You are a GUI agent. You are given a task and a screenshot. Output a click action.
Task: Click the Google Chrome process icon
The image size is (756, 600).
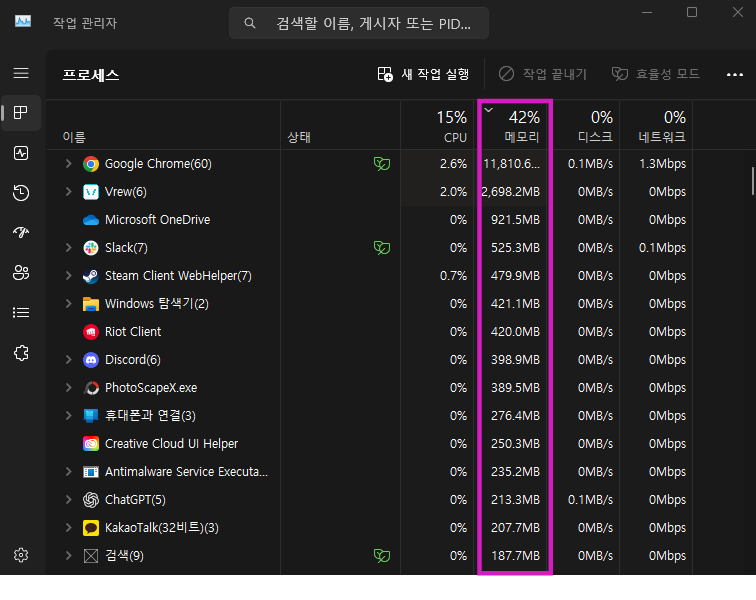[91, 164]
